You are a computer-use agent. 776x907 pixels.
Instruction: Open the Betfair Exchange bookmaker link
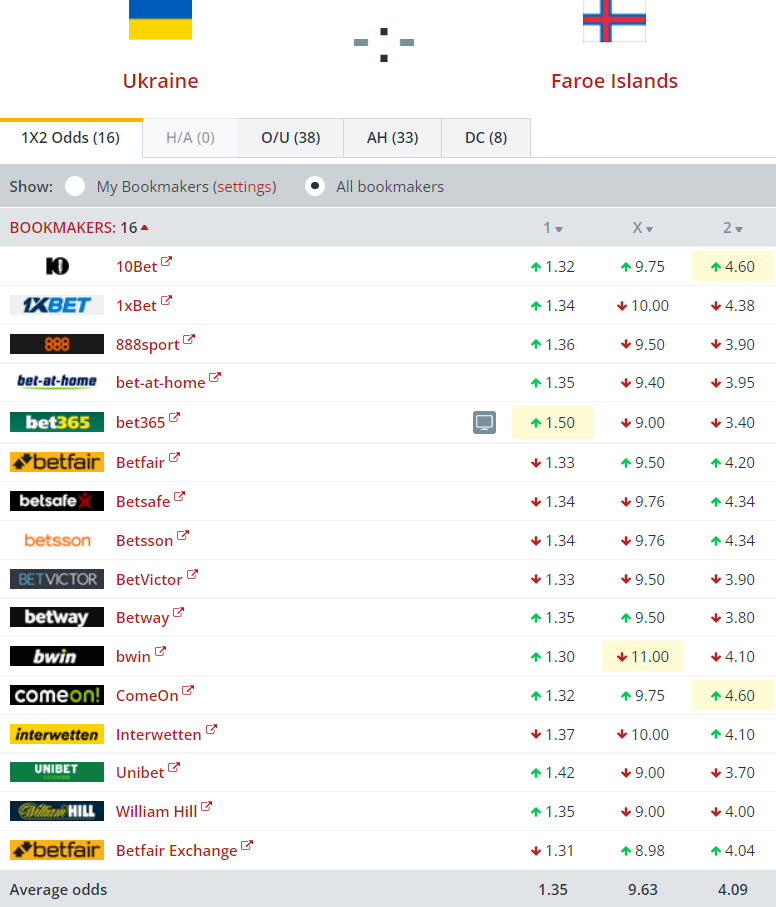[x=176, y=851]
